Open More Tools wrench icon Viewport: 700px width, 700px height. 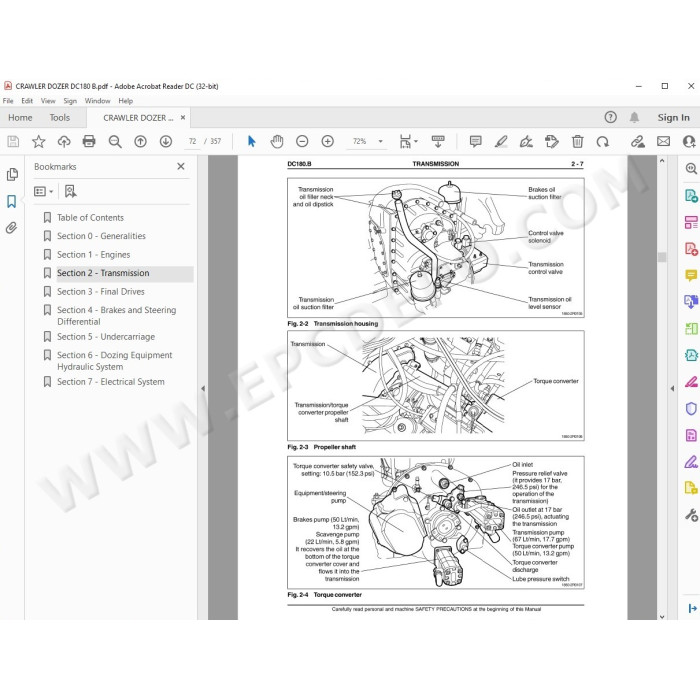click(x=691, y=515)
